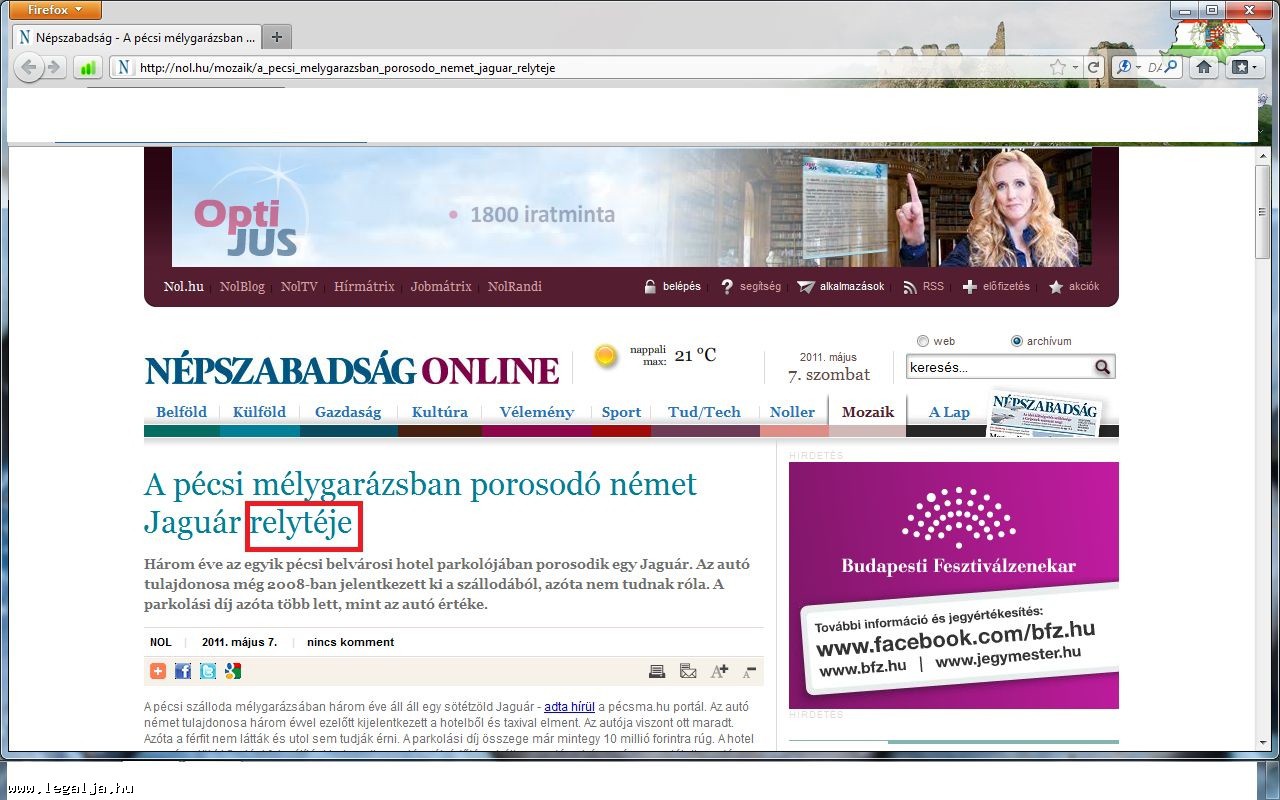Open the Belföld section tab
1280x800 pixels.
181,412
